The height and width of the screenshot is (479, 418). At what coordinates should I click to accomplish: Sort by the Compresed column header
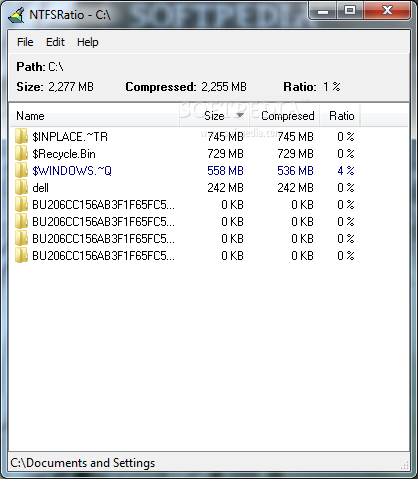click(x=285, y=116)
